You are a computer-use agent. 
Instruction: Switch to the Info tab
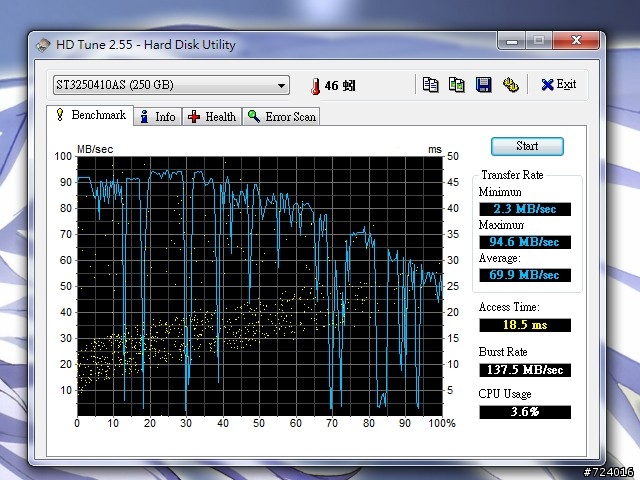158,117
